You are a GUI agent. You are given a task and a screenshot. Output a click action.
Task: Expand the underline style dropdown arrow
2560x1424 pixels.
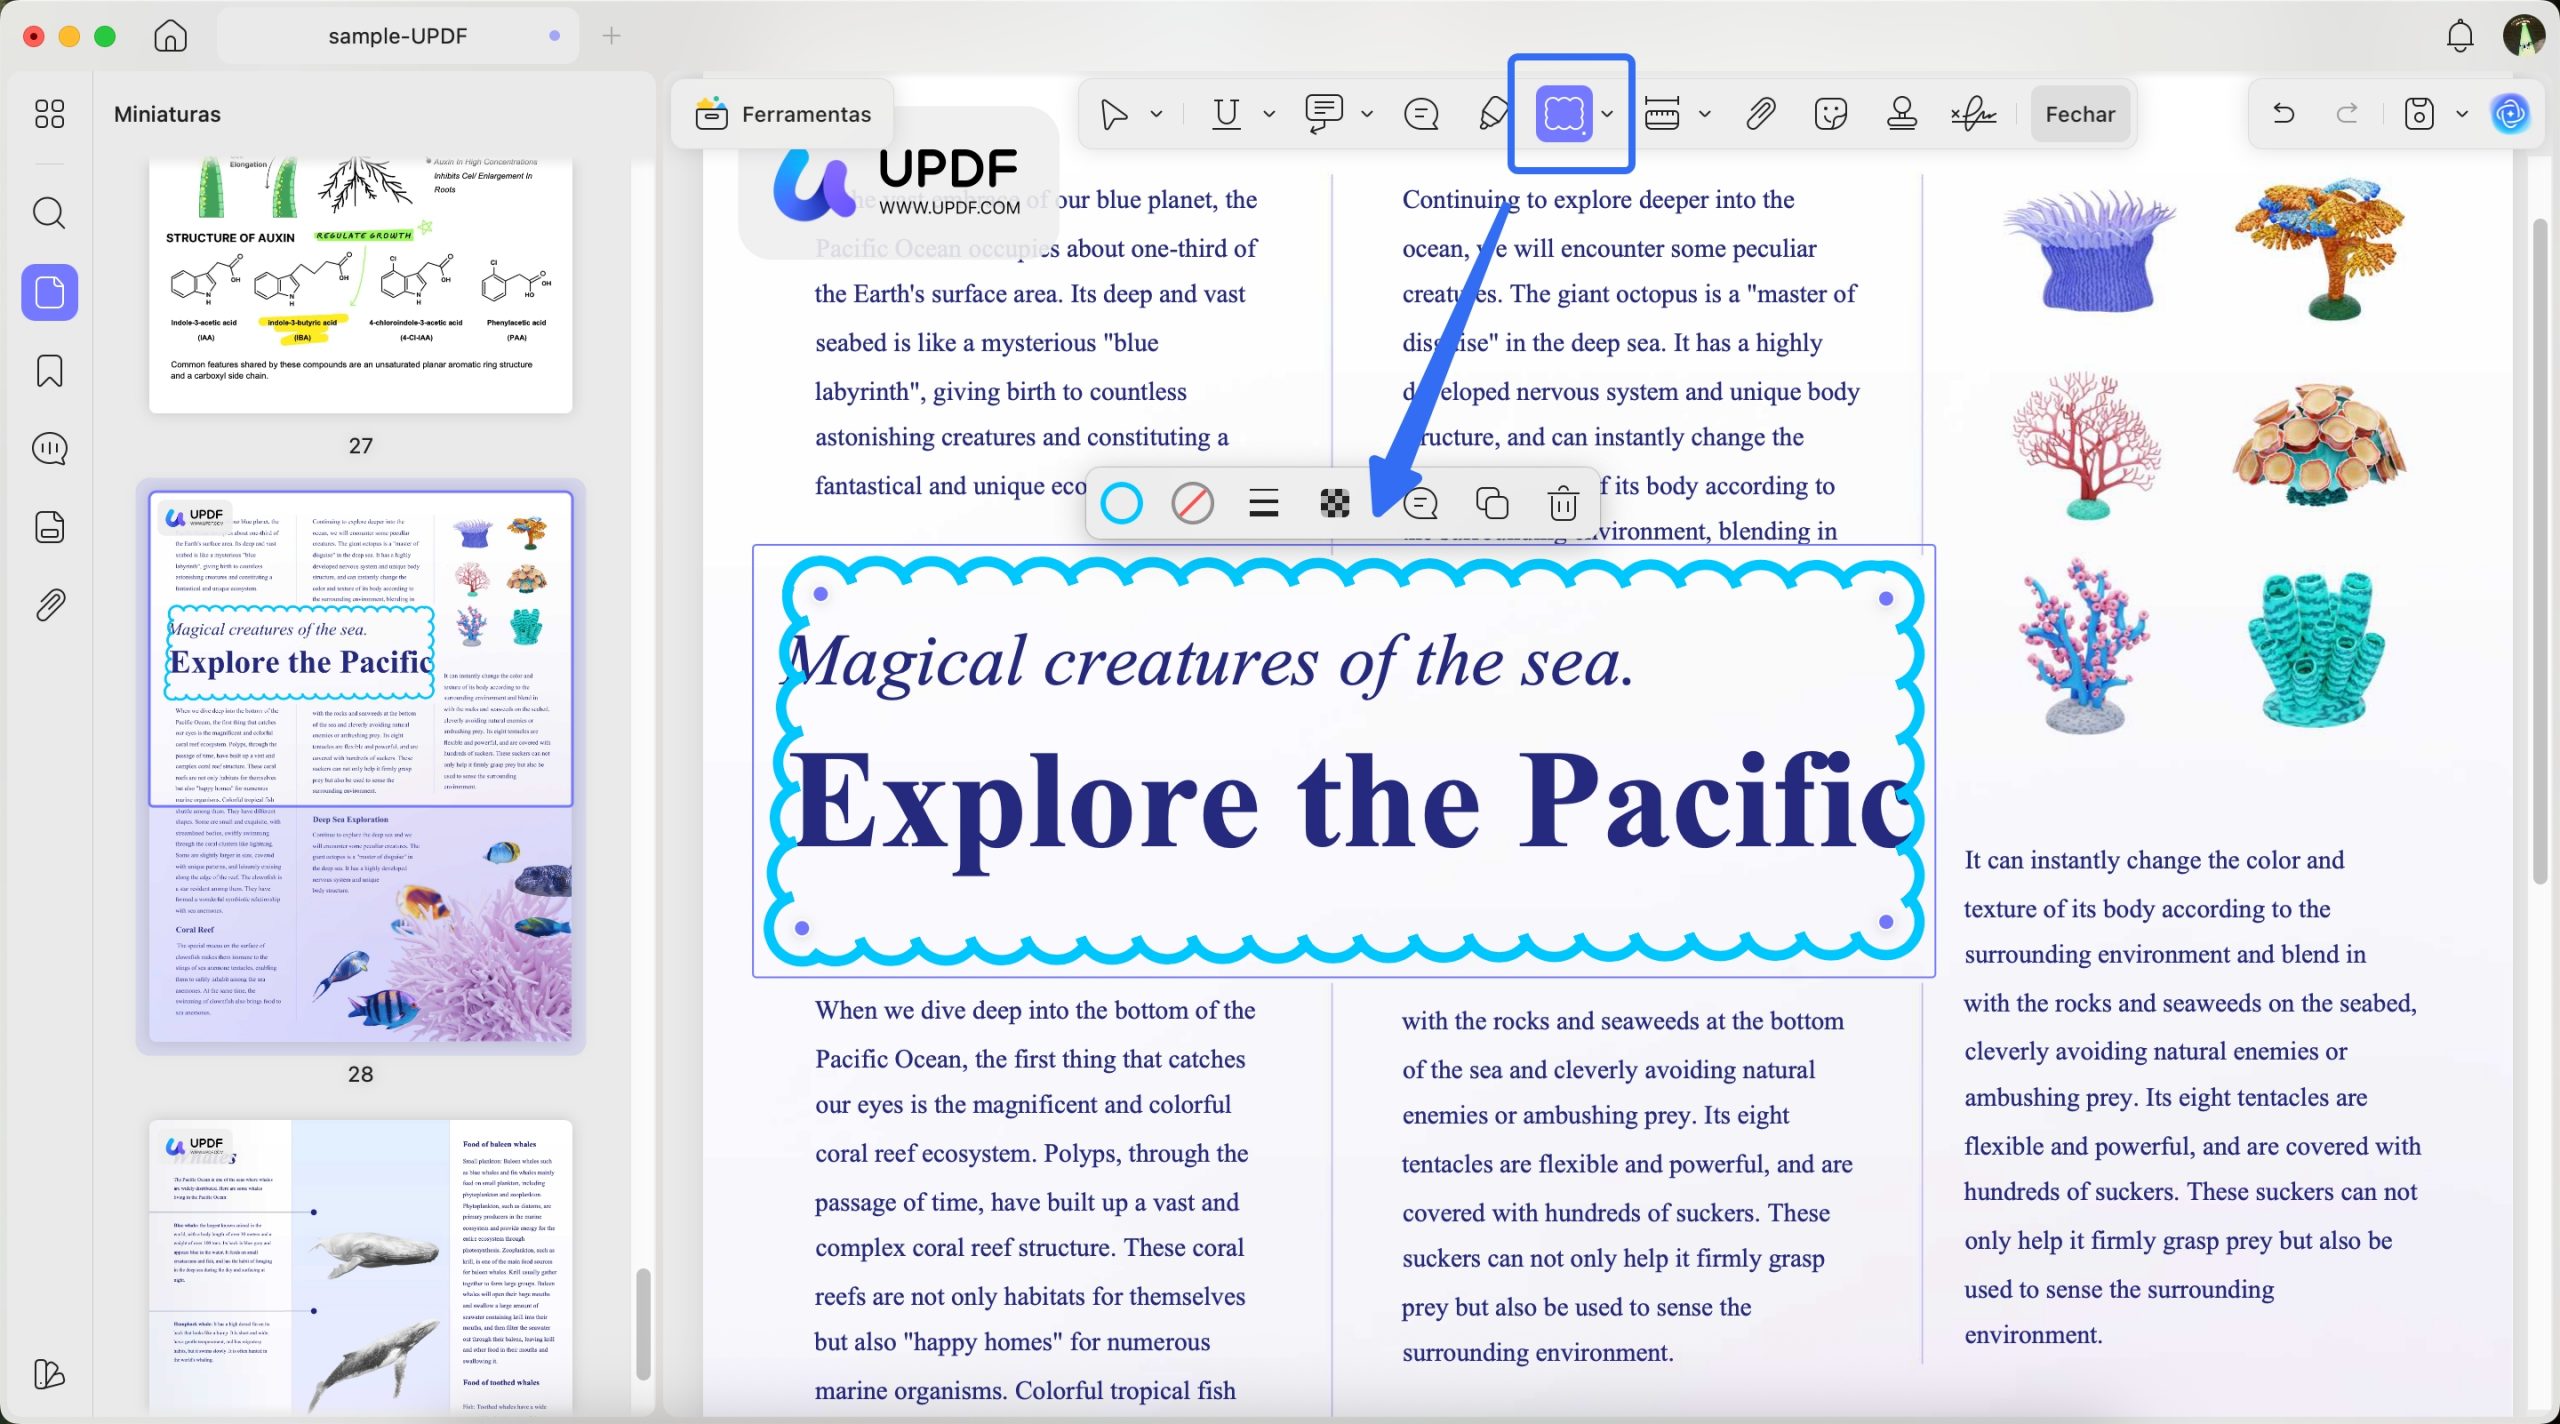tap(1269, 114)
